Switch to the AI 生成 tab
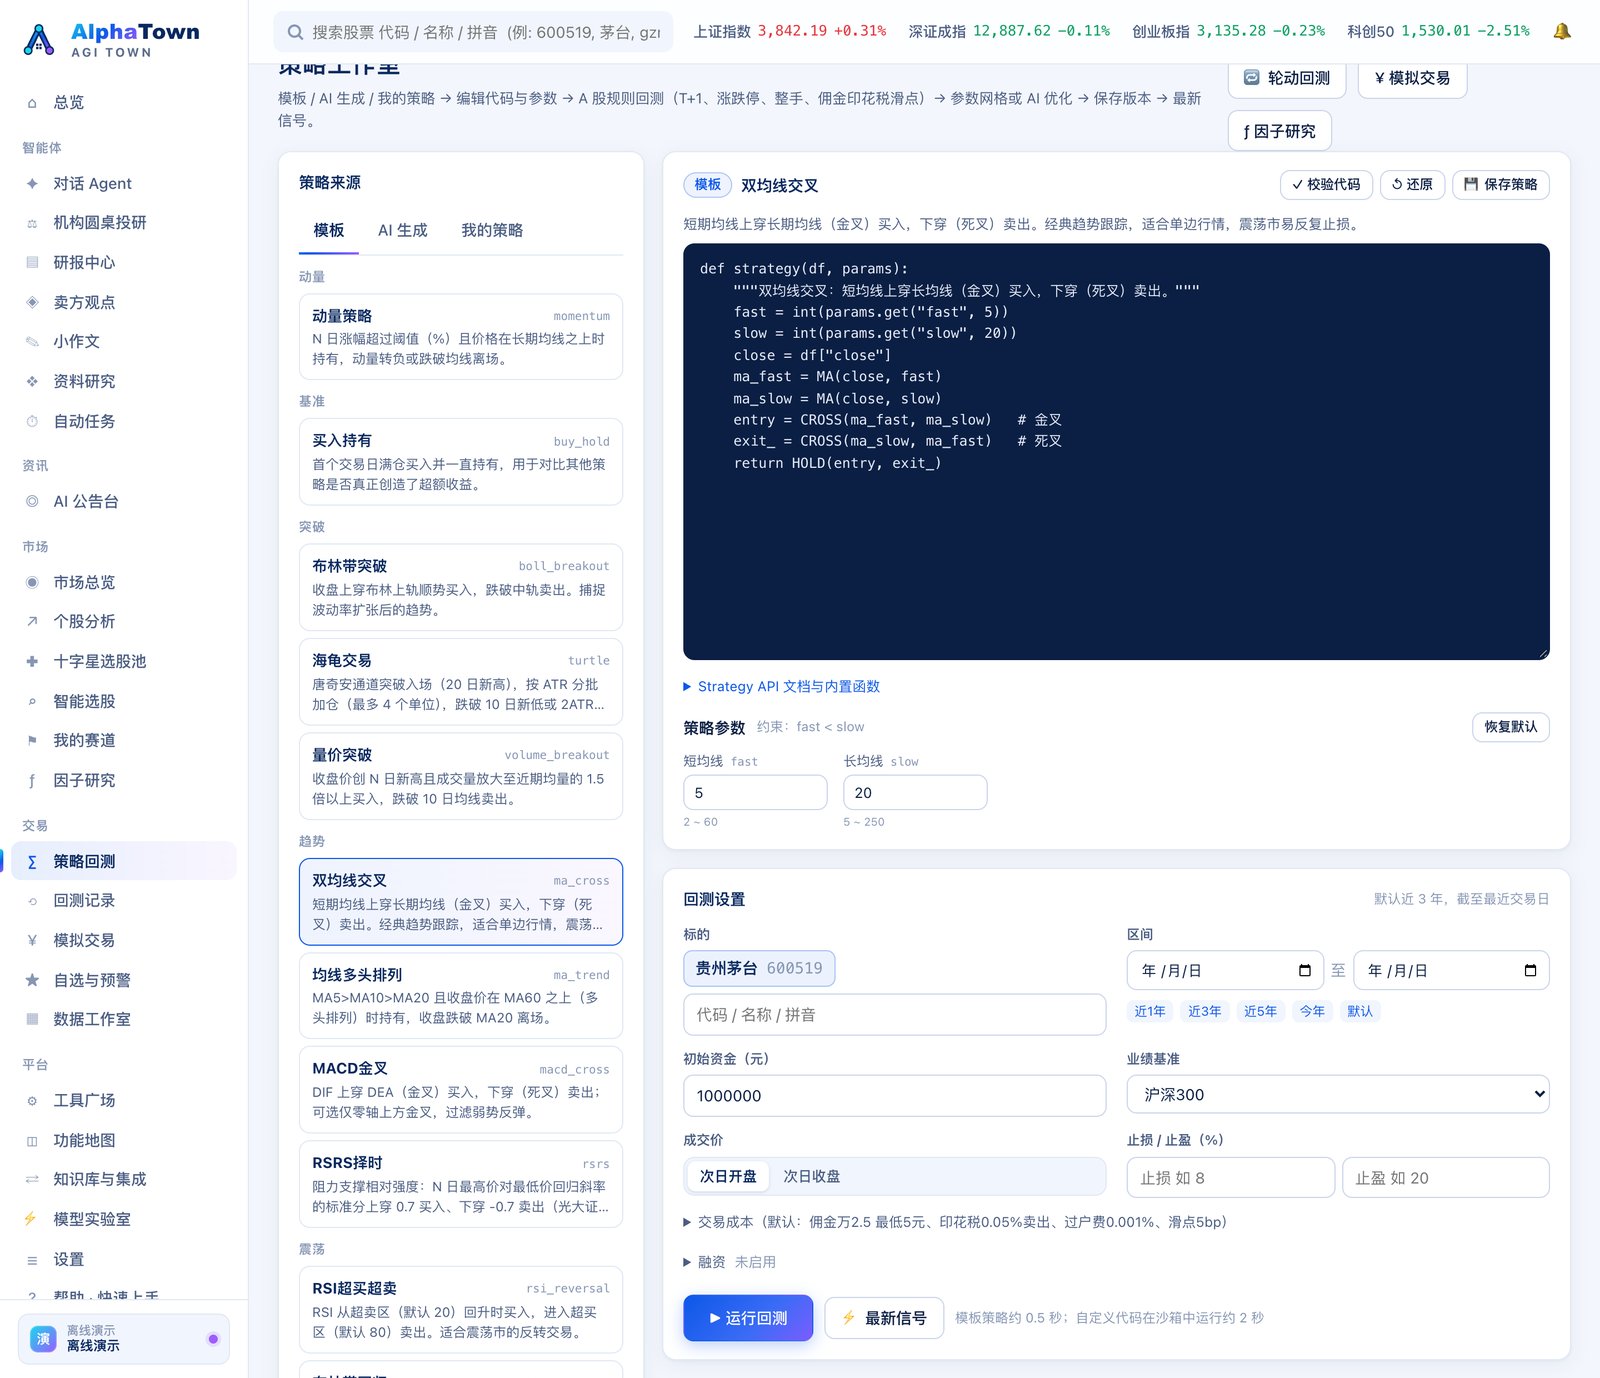Screen dimensions: 1600x1378 (x=402, y=230)
